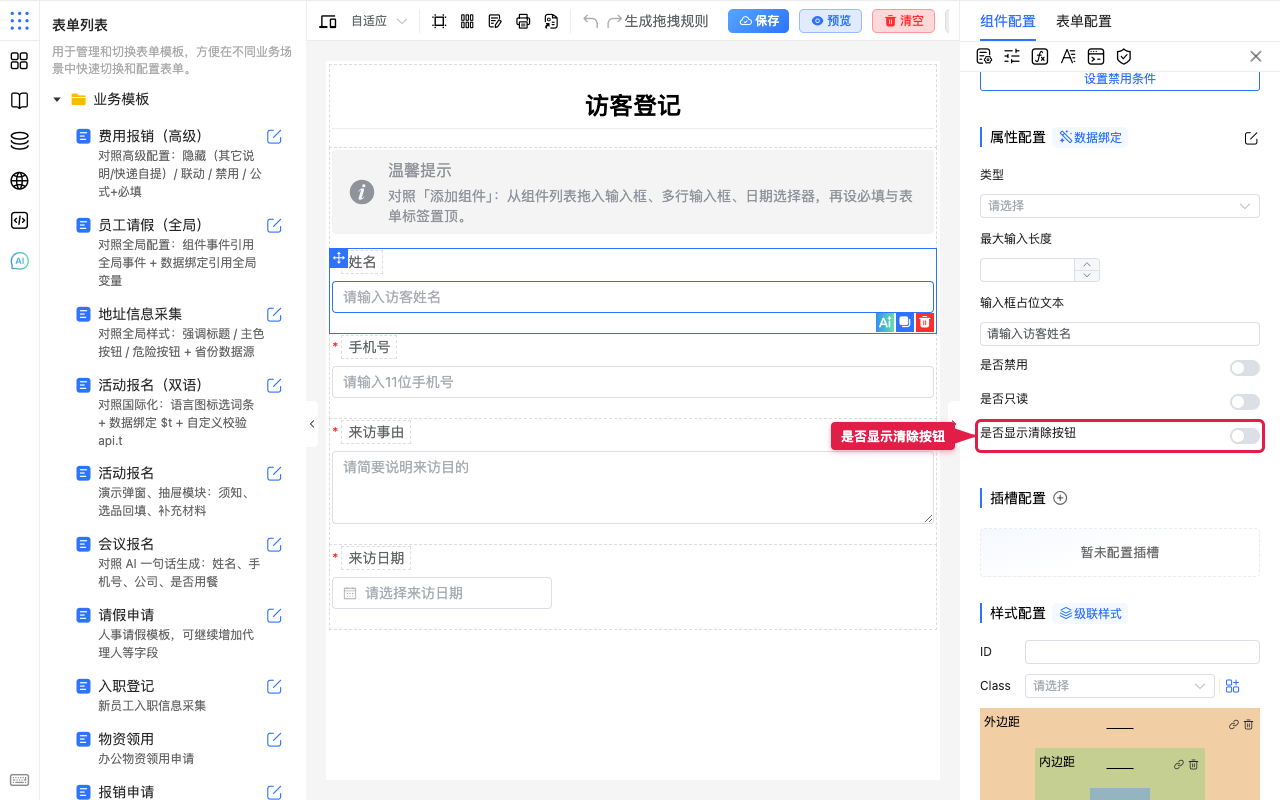Click the device preview icon in toolbar
This screenshot has height=800, width=1280.
tap(327, 21)
